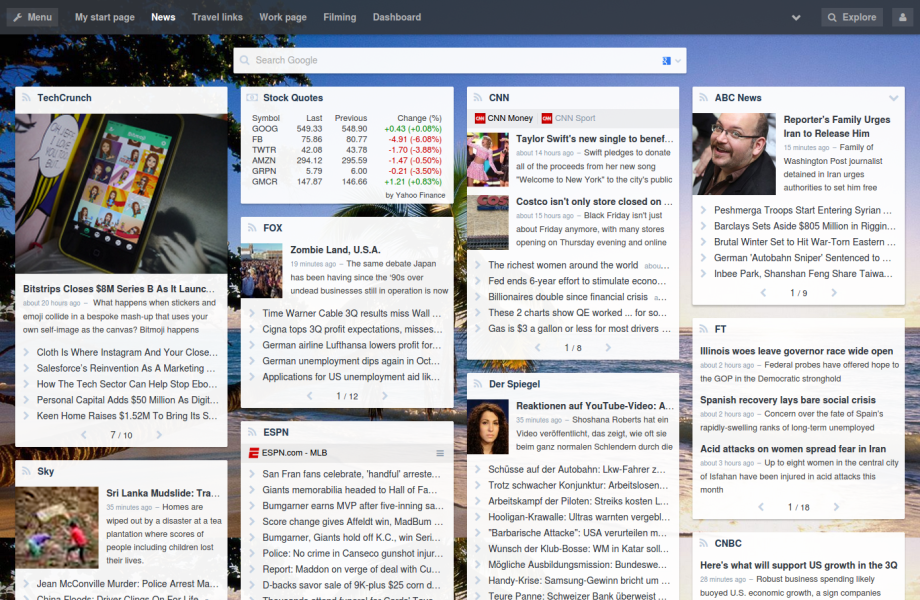This screenshot has height=600, width=920.
Task: Go to next CNN page
Action: pyautogui.click(x=608, y=347)
